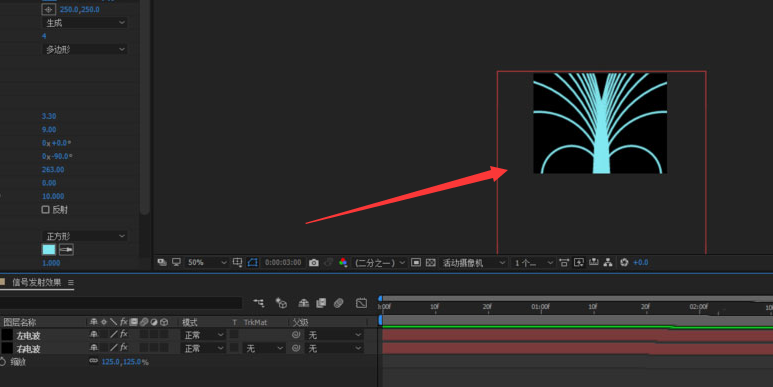Image resolution: width=773 pixels, height=387 pixels.
Task: Open the graph editor icon
Action: (361, 303)
